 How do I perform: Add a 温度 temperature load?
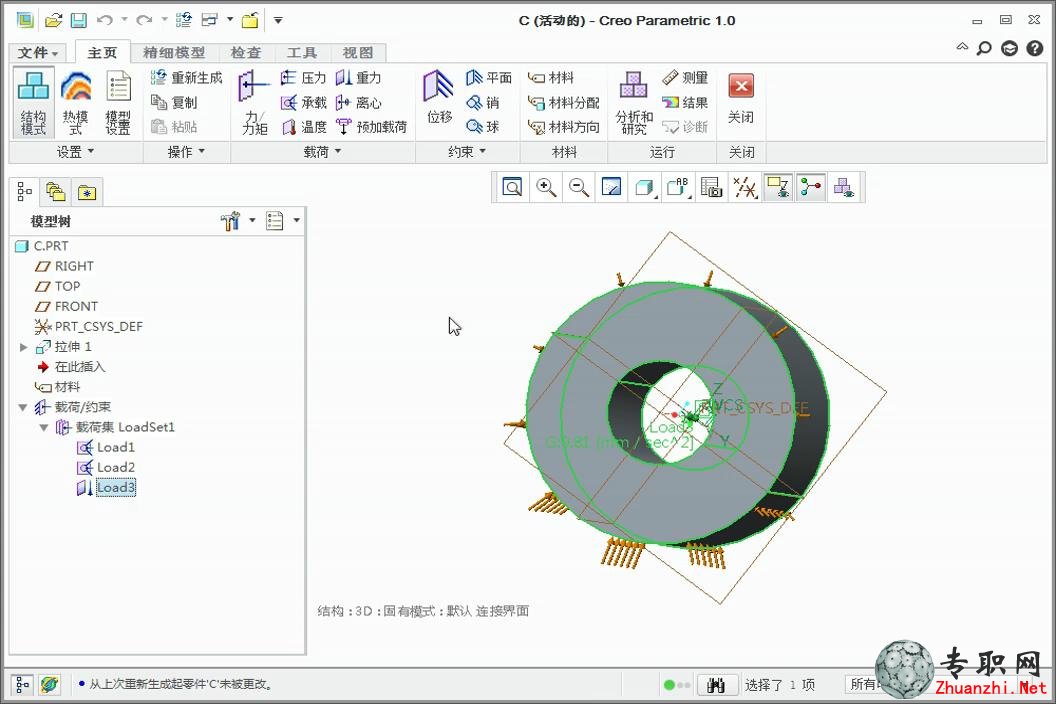pos(303,127)
